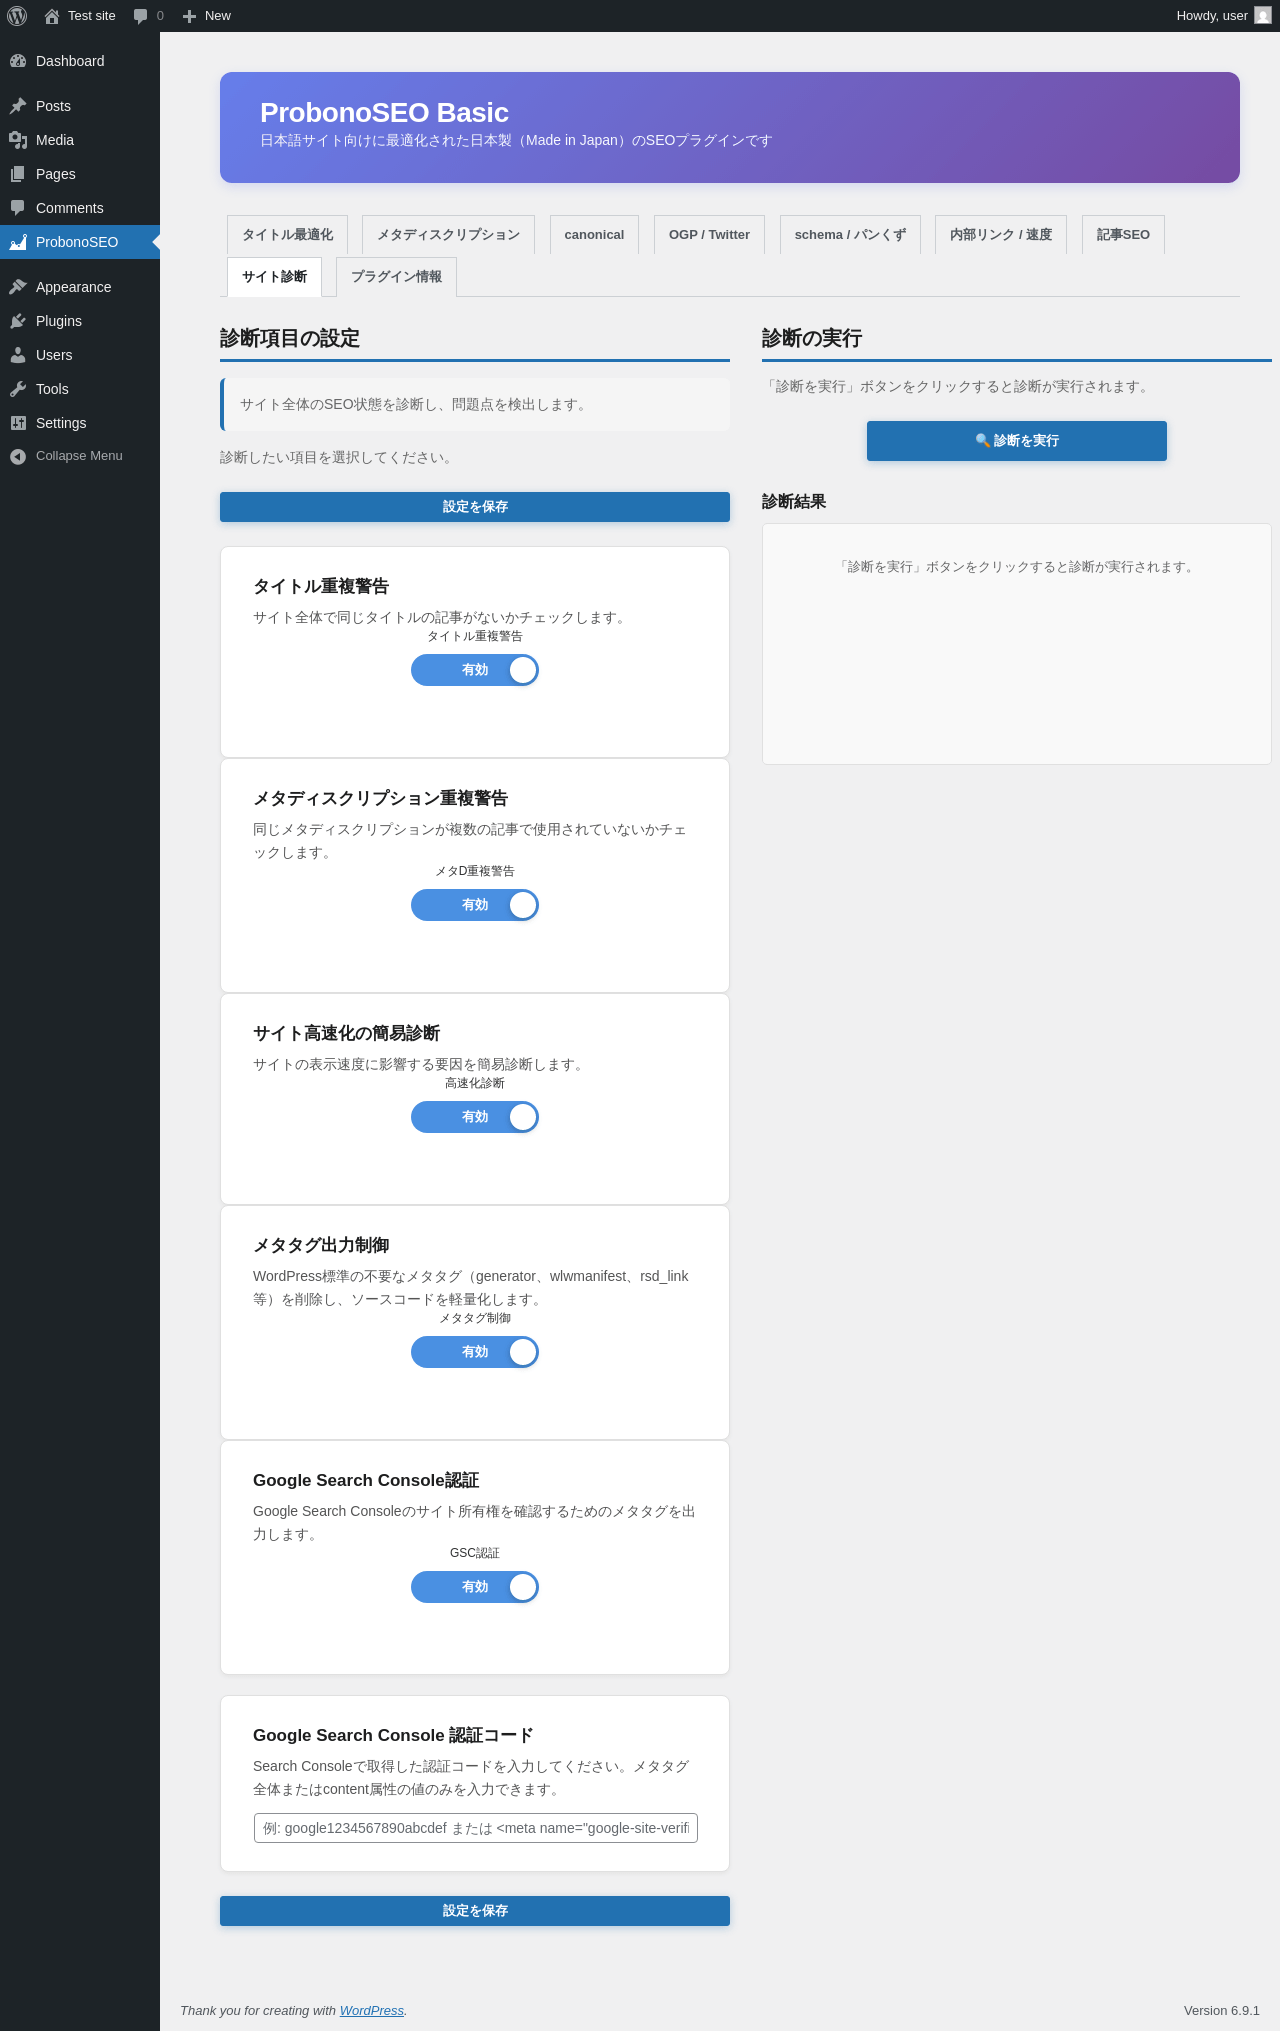Toggle the タイトル重複警告 switch
The height and width of the screenshot is (2031, 1280).
(x=475, y=670)
